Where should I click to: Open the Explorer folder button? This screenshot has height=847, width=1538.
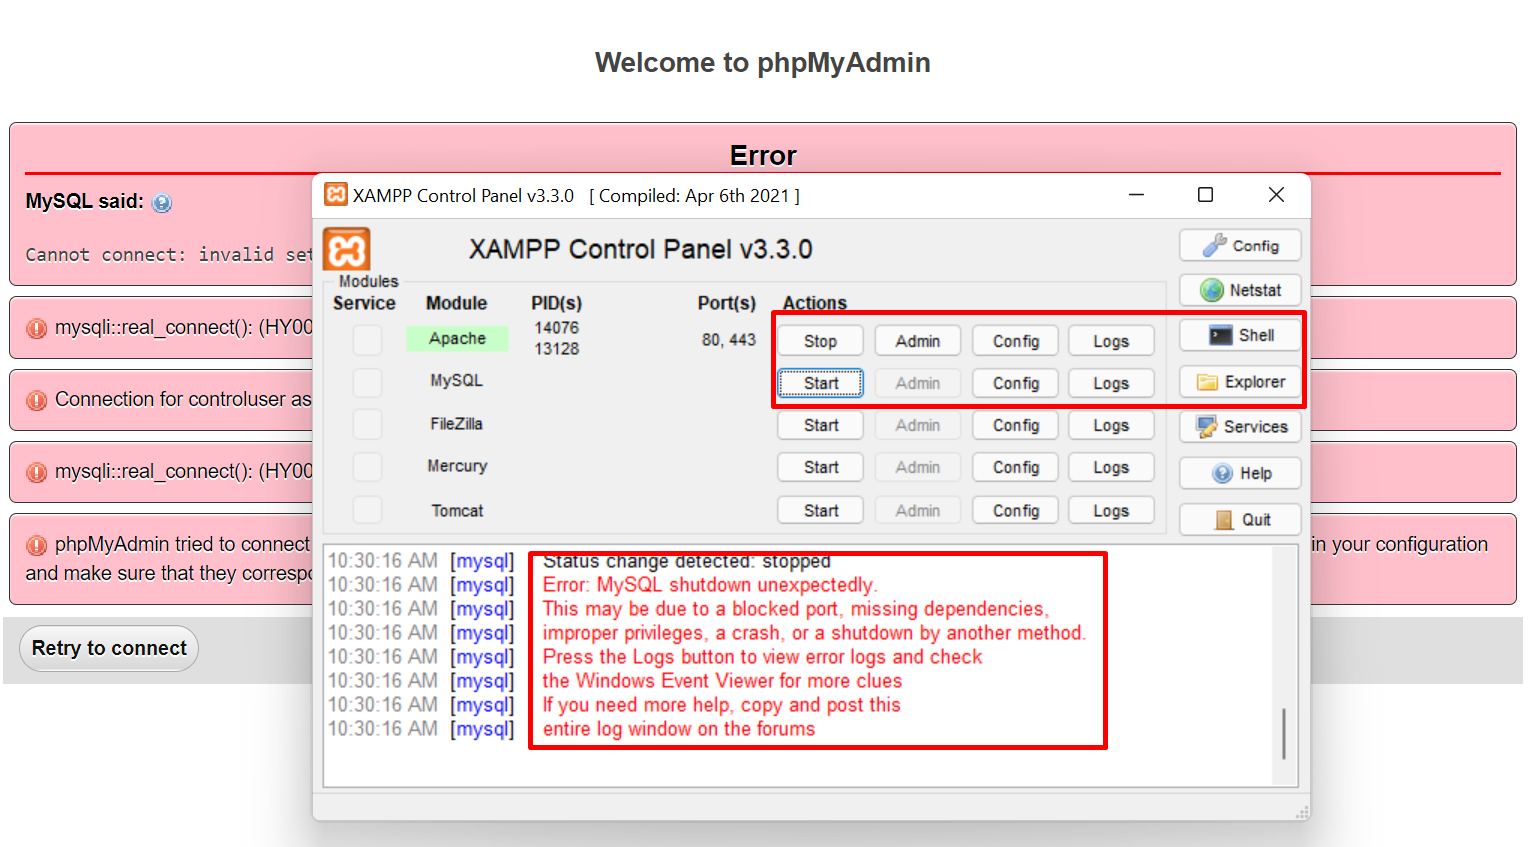click(1240, 382)
